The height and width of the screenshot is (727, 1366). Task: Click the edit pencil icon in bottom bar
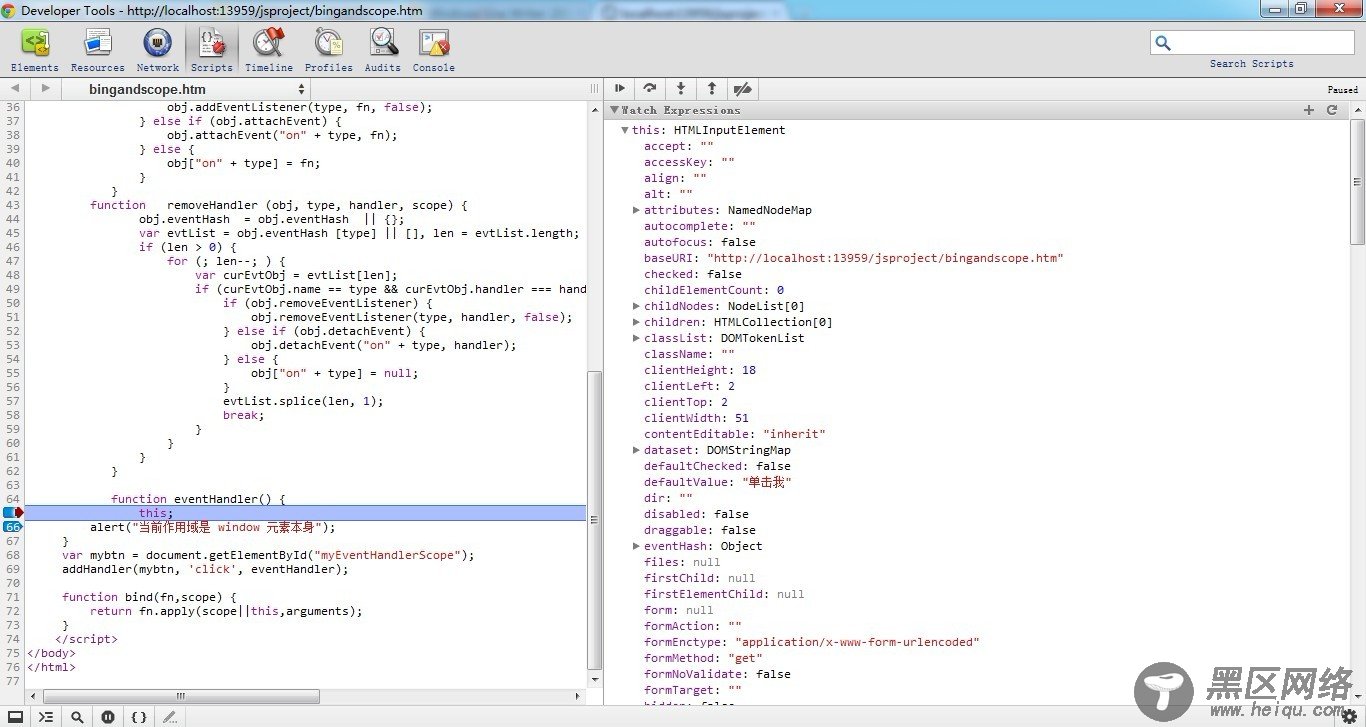pos(170,717)
